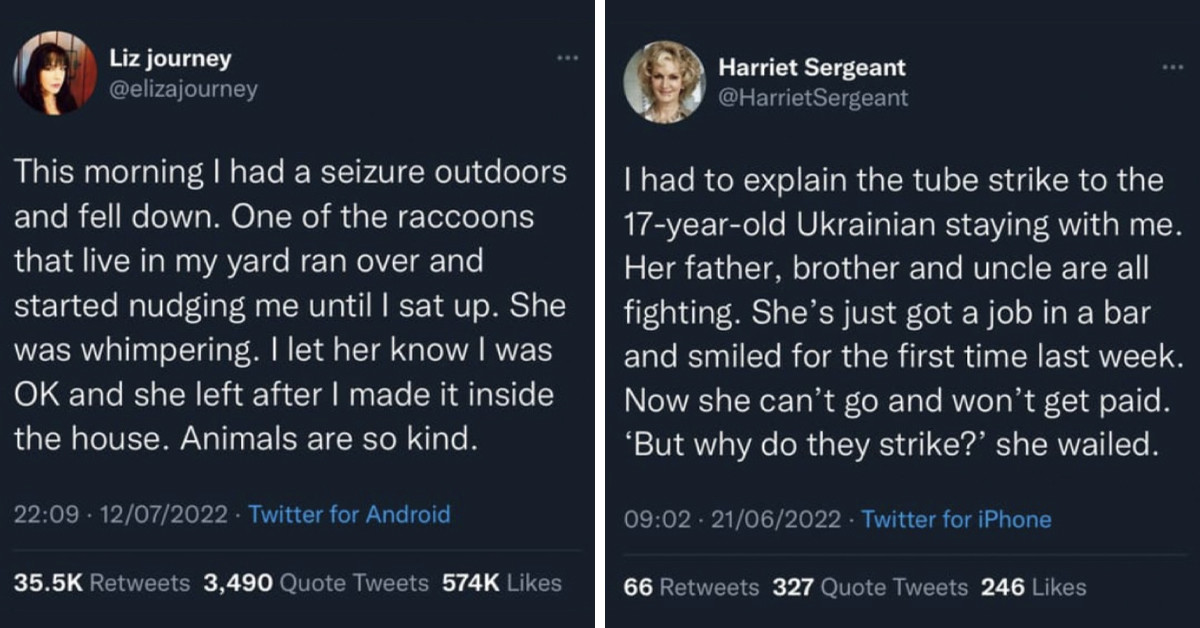Click the @HarrietSergeant handle
The height and width of the screenshot is (628, 1200).
[814, 97]
